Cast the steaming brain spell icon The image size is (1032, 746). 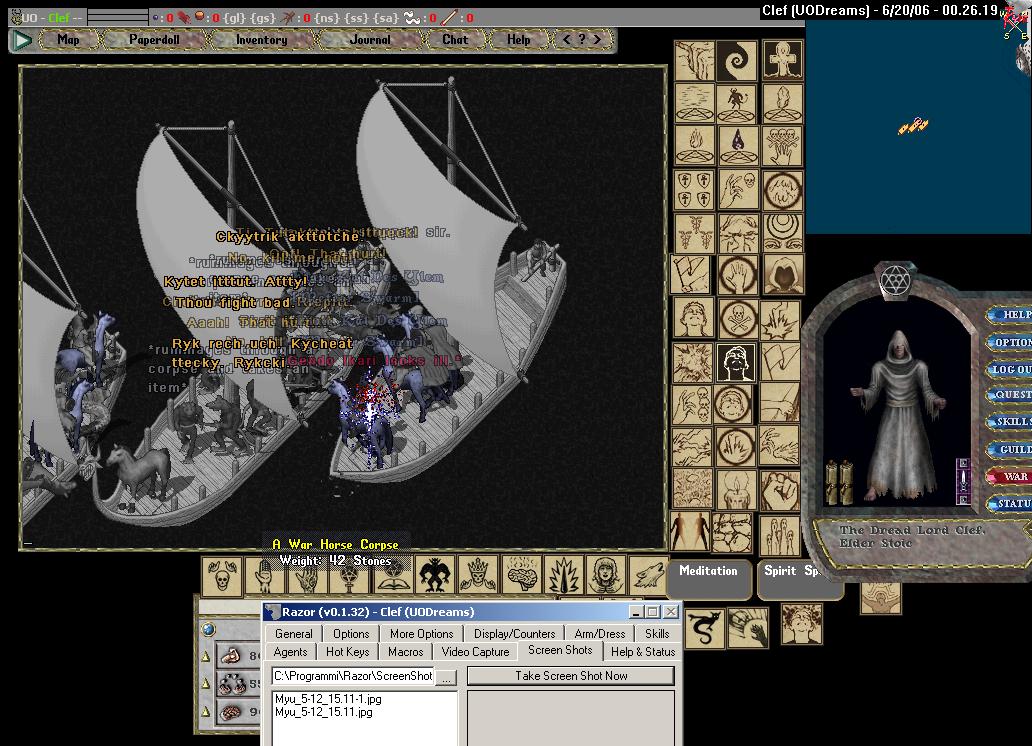(x=520, y=575)
